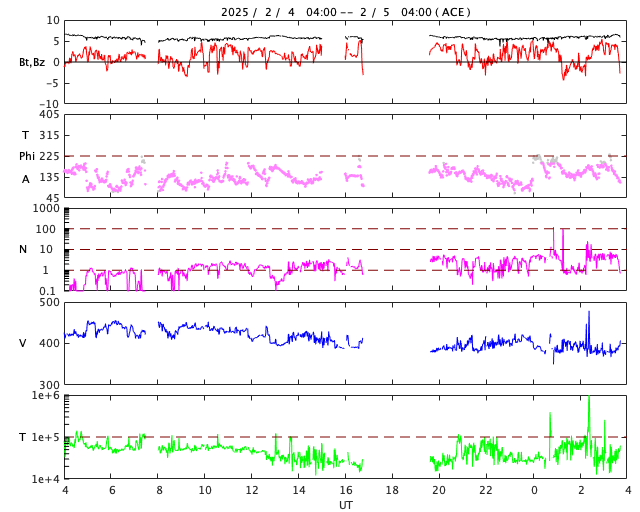This screenshot has width=640, height=512.
Task: Click the "1e+4" temperature tick label
Action: click(x=46, y=479)
